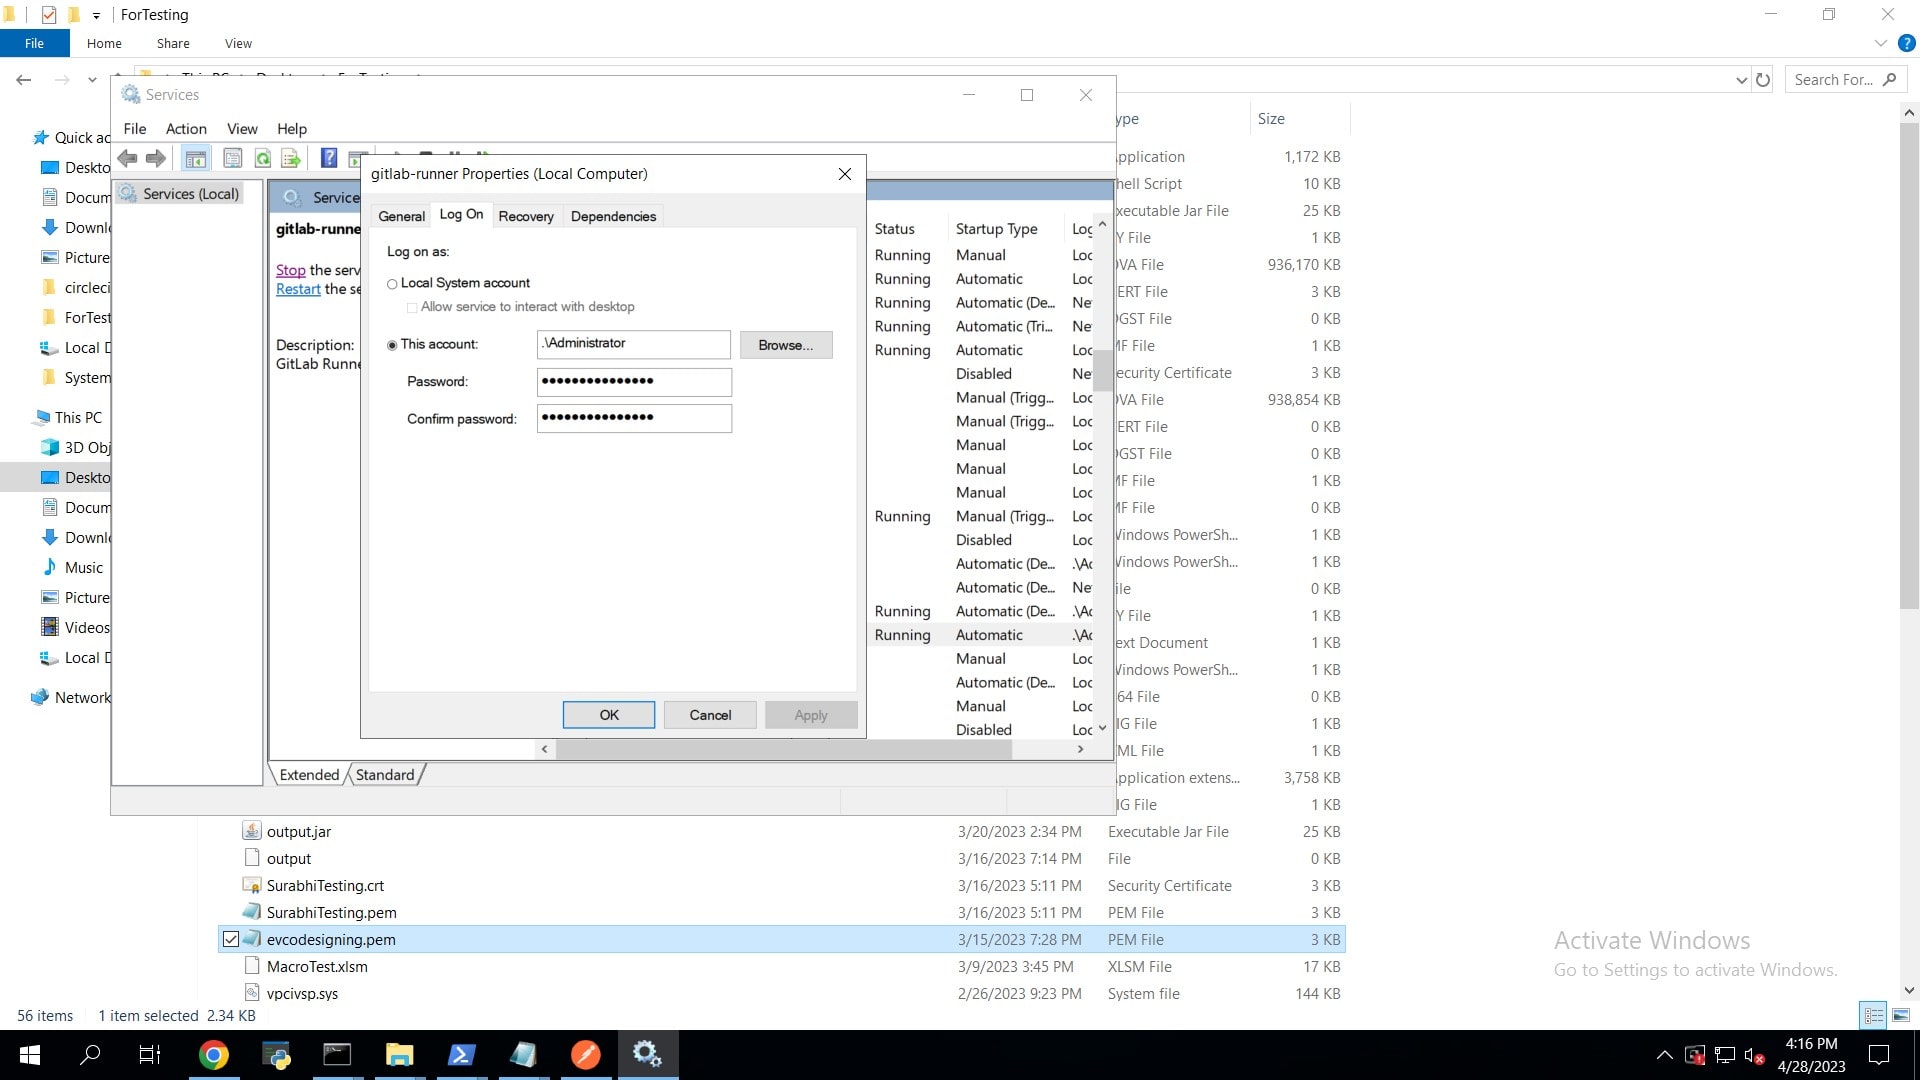Click Show/Hide Console Tree toolbar icon
This screenshot has height=1080, width=1920.
196,158
